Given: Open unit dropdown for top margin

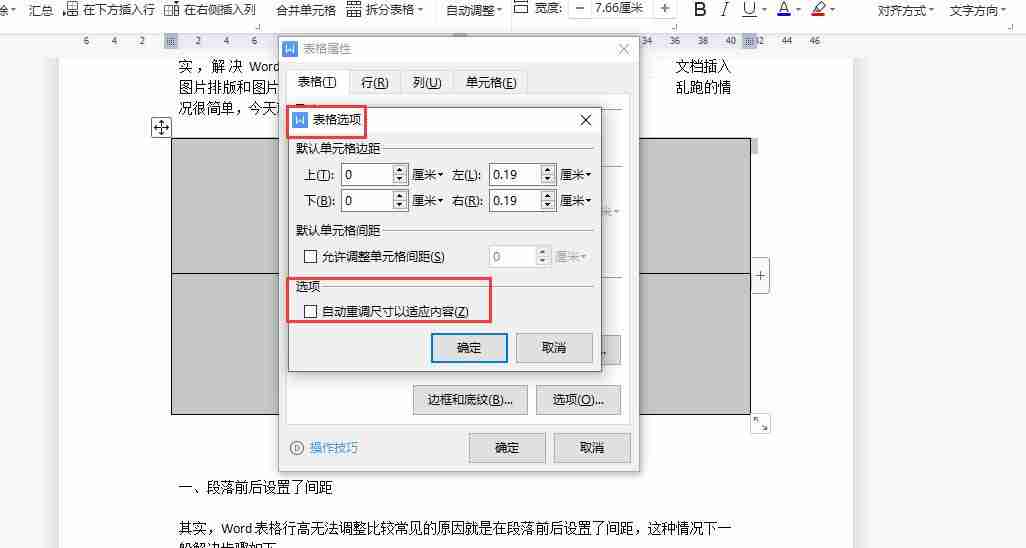Looking at the screenshot, I should (428, 174).
